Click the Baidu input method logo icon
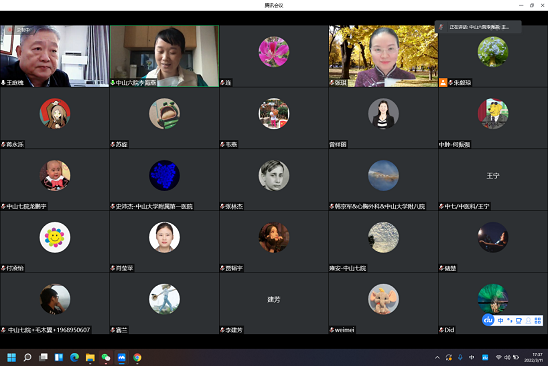 [x=488, y=320]
